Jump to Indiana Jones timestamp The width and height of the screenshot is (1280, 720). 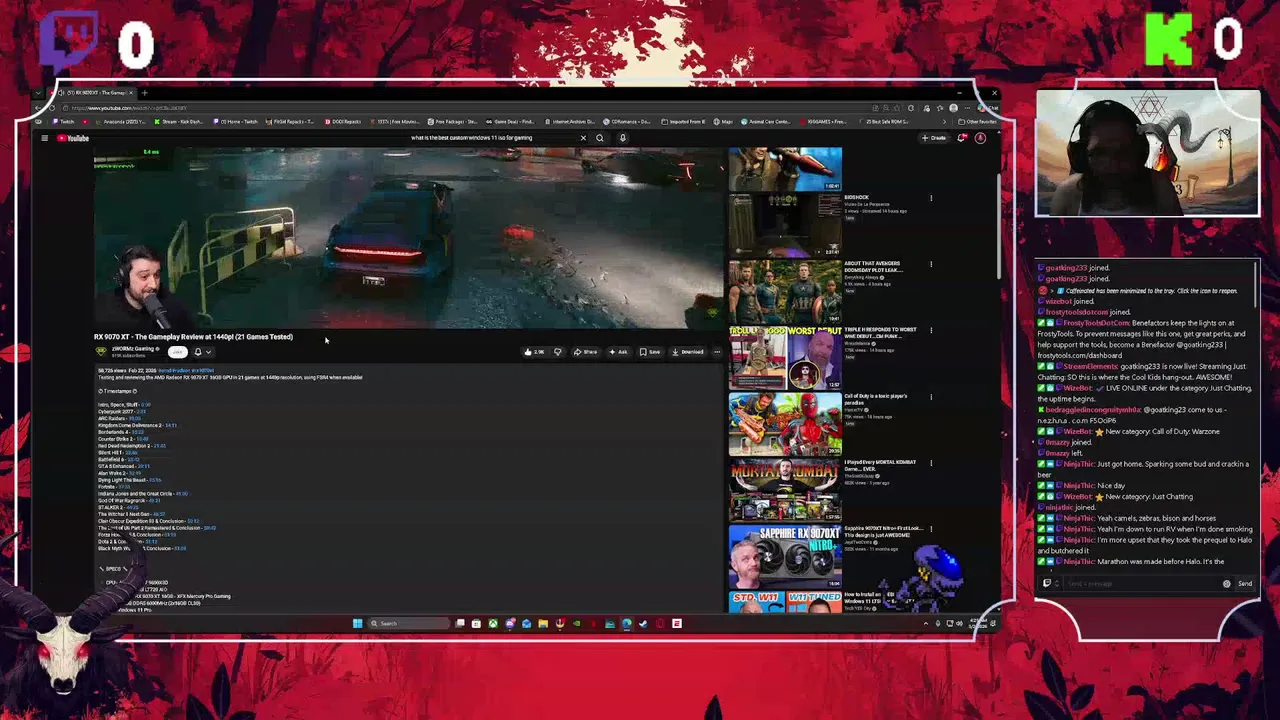[x=182, y=493]
